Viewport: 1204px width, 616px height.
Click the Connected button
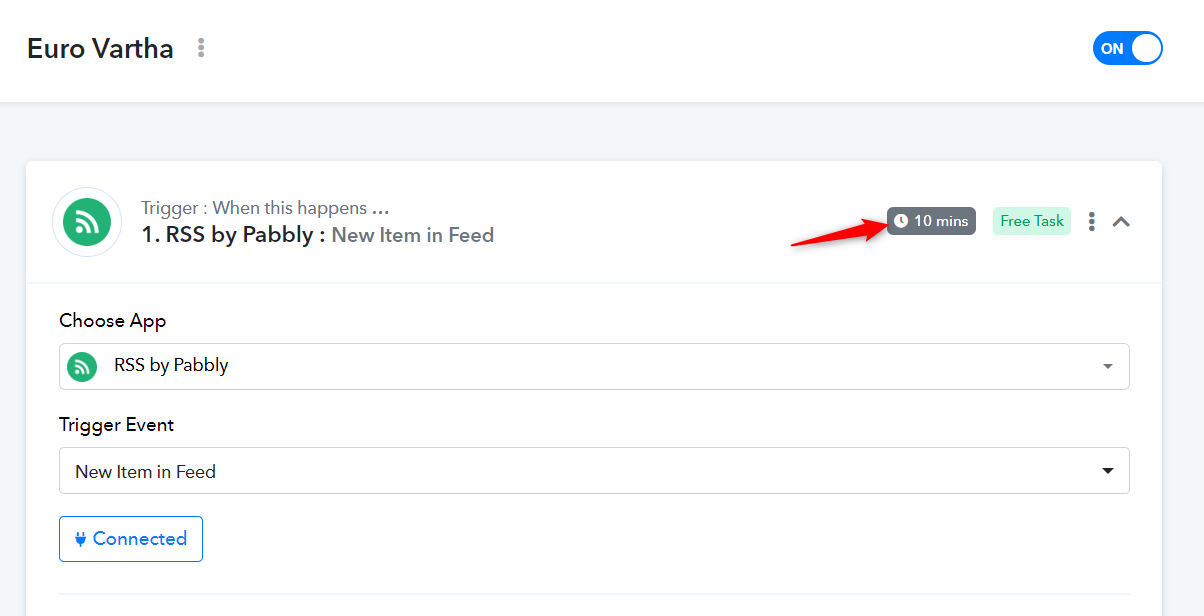pyautogui.click(x=131, y=539)
